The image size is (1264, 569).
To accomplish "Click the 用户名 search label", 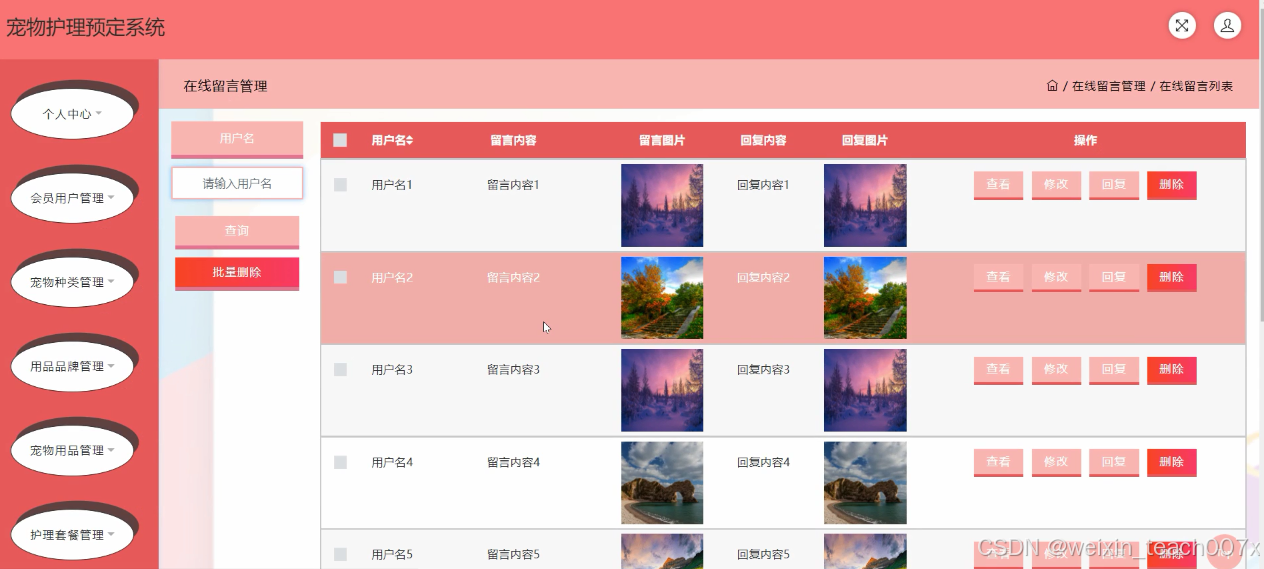I will [237, 139].
